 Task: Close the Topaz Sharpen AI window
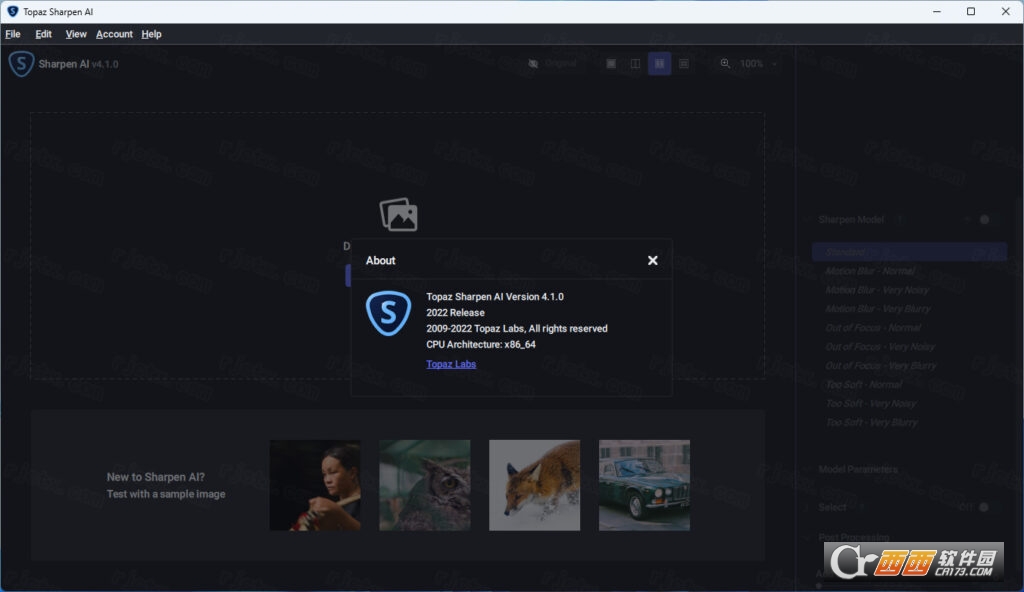tap(1006, 11)
